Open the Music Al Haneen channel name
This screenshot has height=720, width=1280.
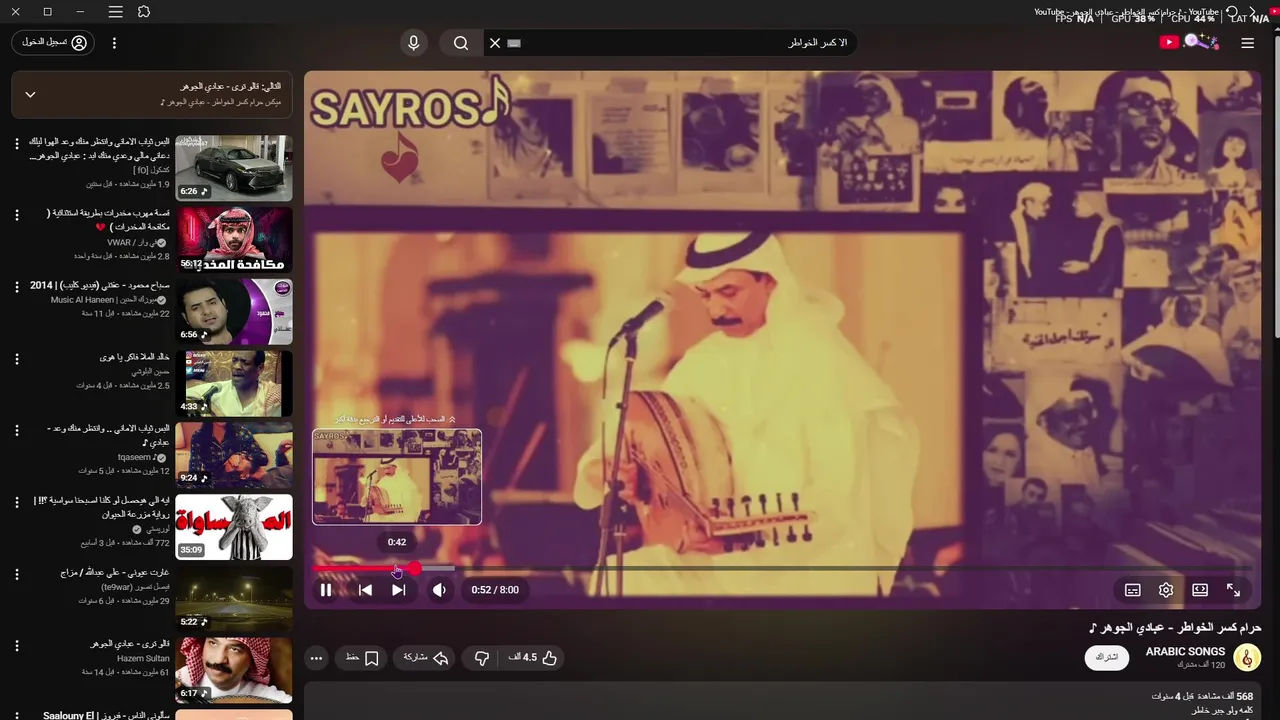tap(104, 300)
